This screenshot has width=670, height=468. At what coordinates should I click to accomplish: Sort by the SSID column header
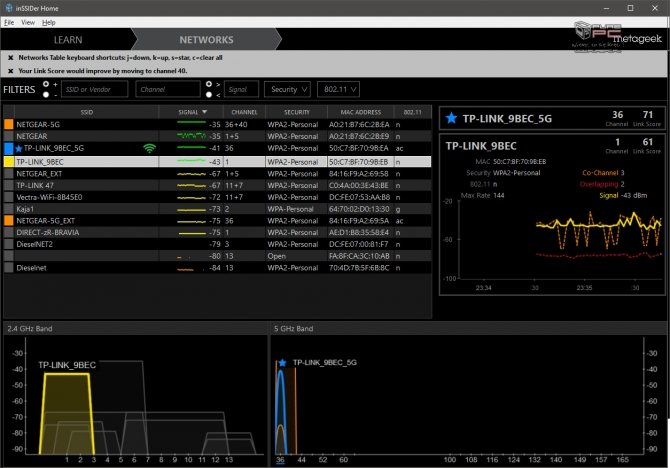(x=87, y=112)
